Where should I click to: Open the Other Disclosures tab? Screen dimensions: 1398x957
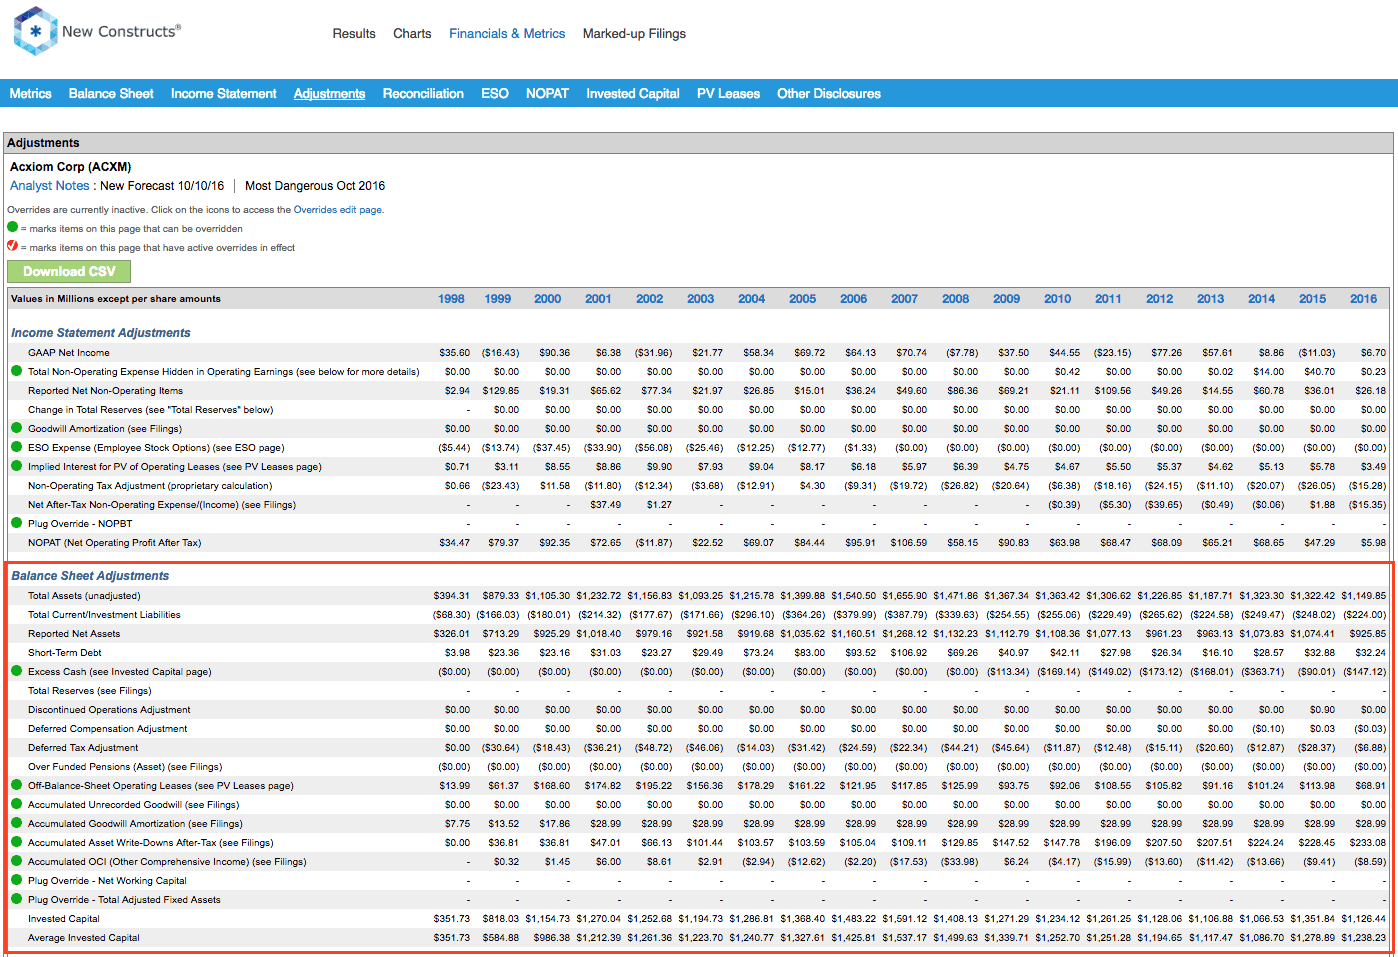pyautogui.click(x=829, y=94)
